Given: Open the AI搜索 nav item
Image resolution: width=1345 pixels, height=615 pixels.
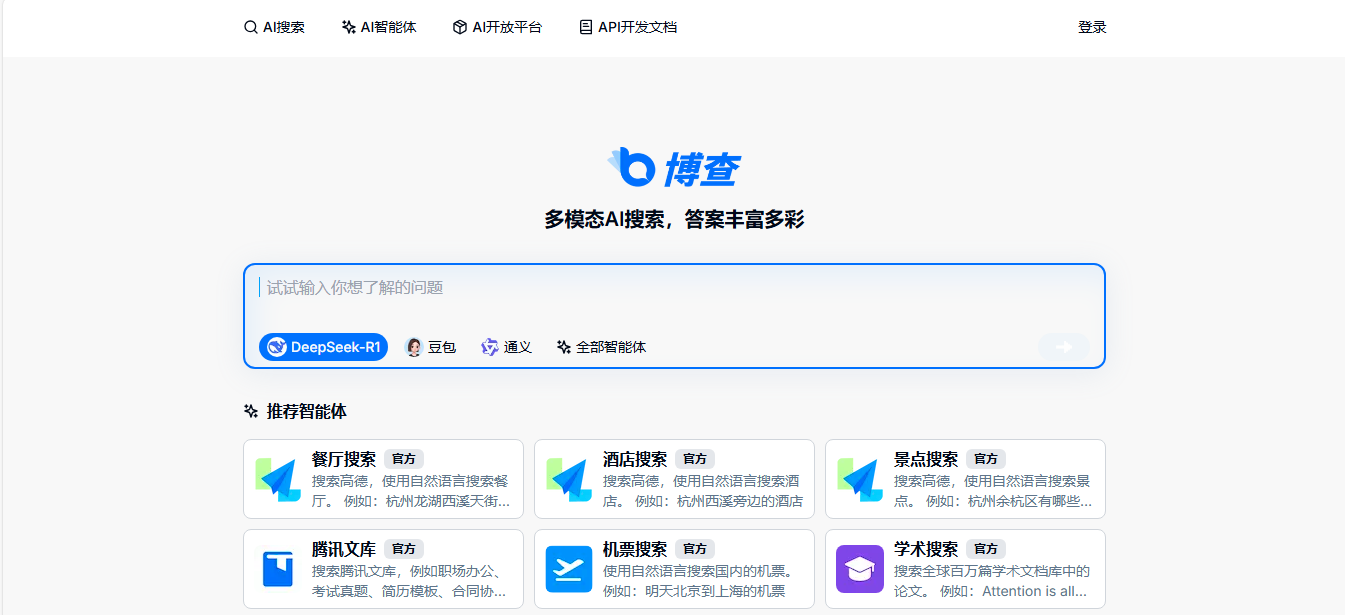Looking at the screenshot, I should (x=274, y=27).
